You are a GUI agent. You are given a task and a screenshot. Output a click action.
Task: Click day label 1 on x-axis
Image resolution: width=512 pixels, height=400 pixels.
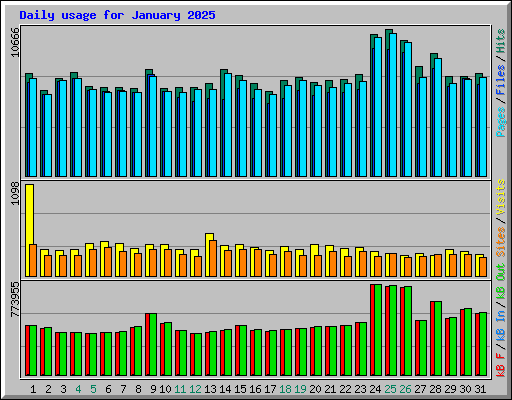[33, 389]
